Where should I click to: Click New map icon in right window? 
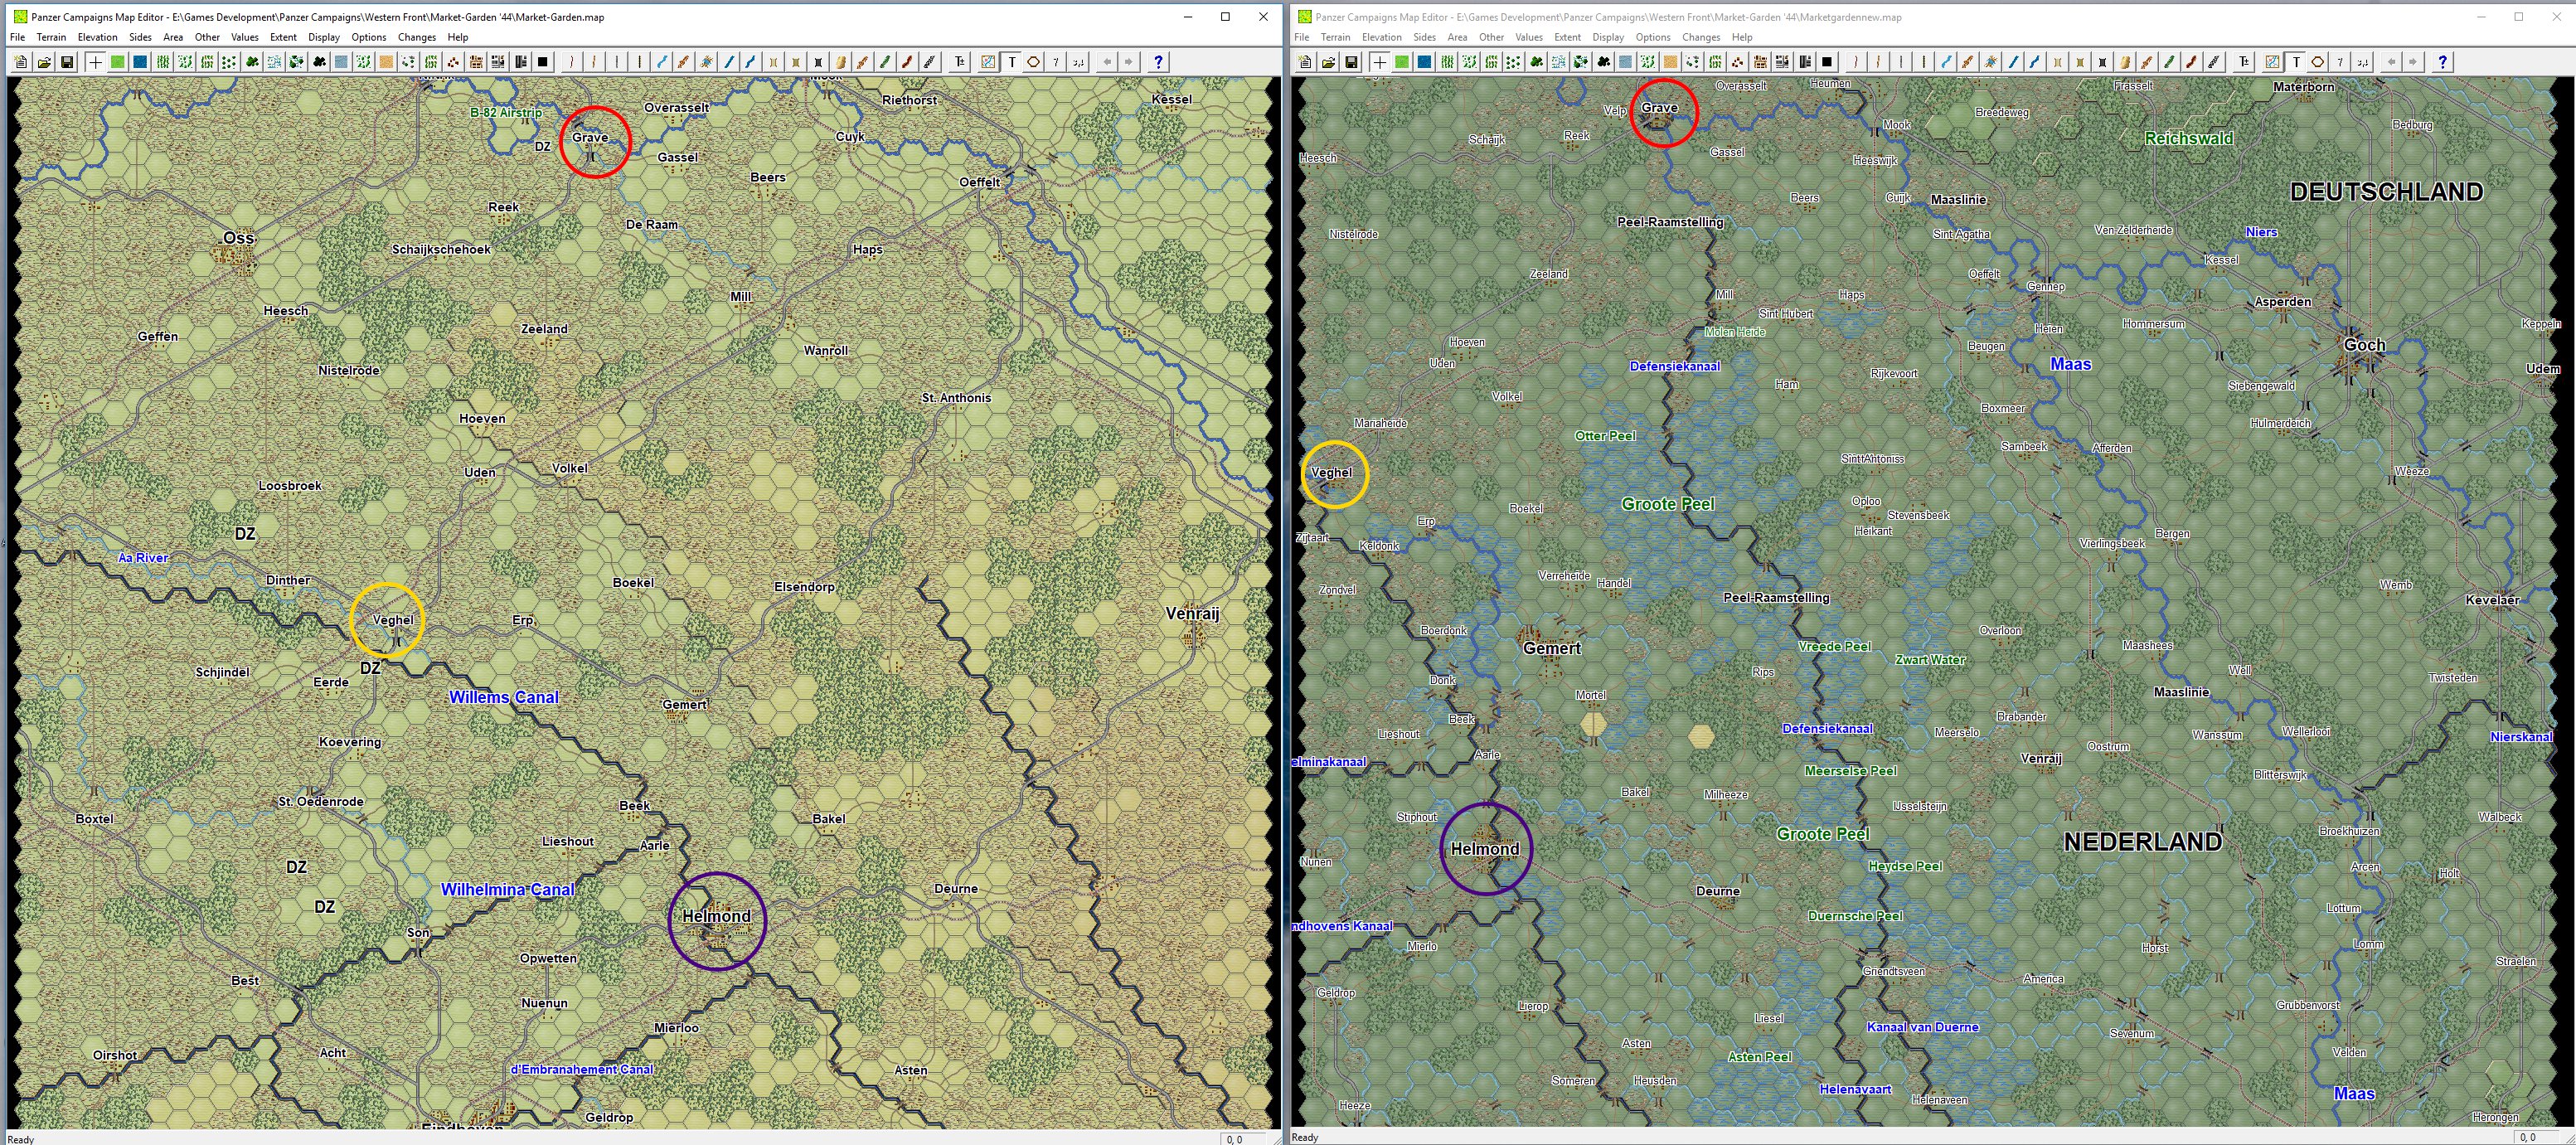pyautogui.click(x=1305, y=62)
